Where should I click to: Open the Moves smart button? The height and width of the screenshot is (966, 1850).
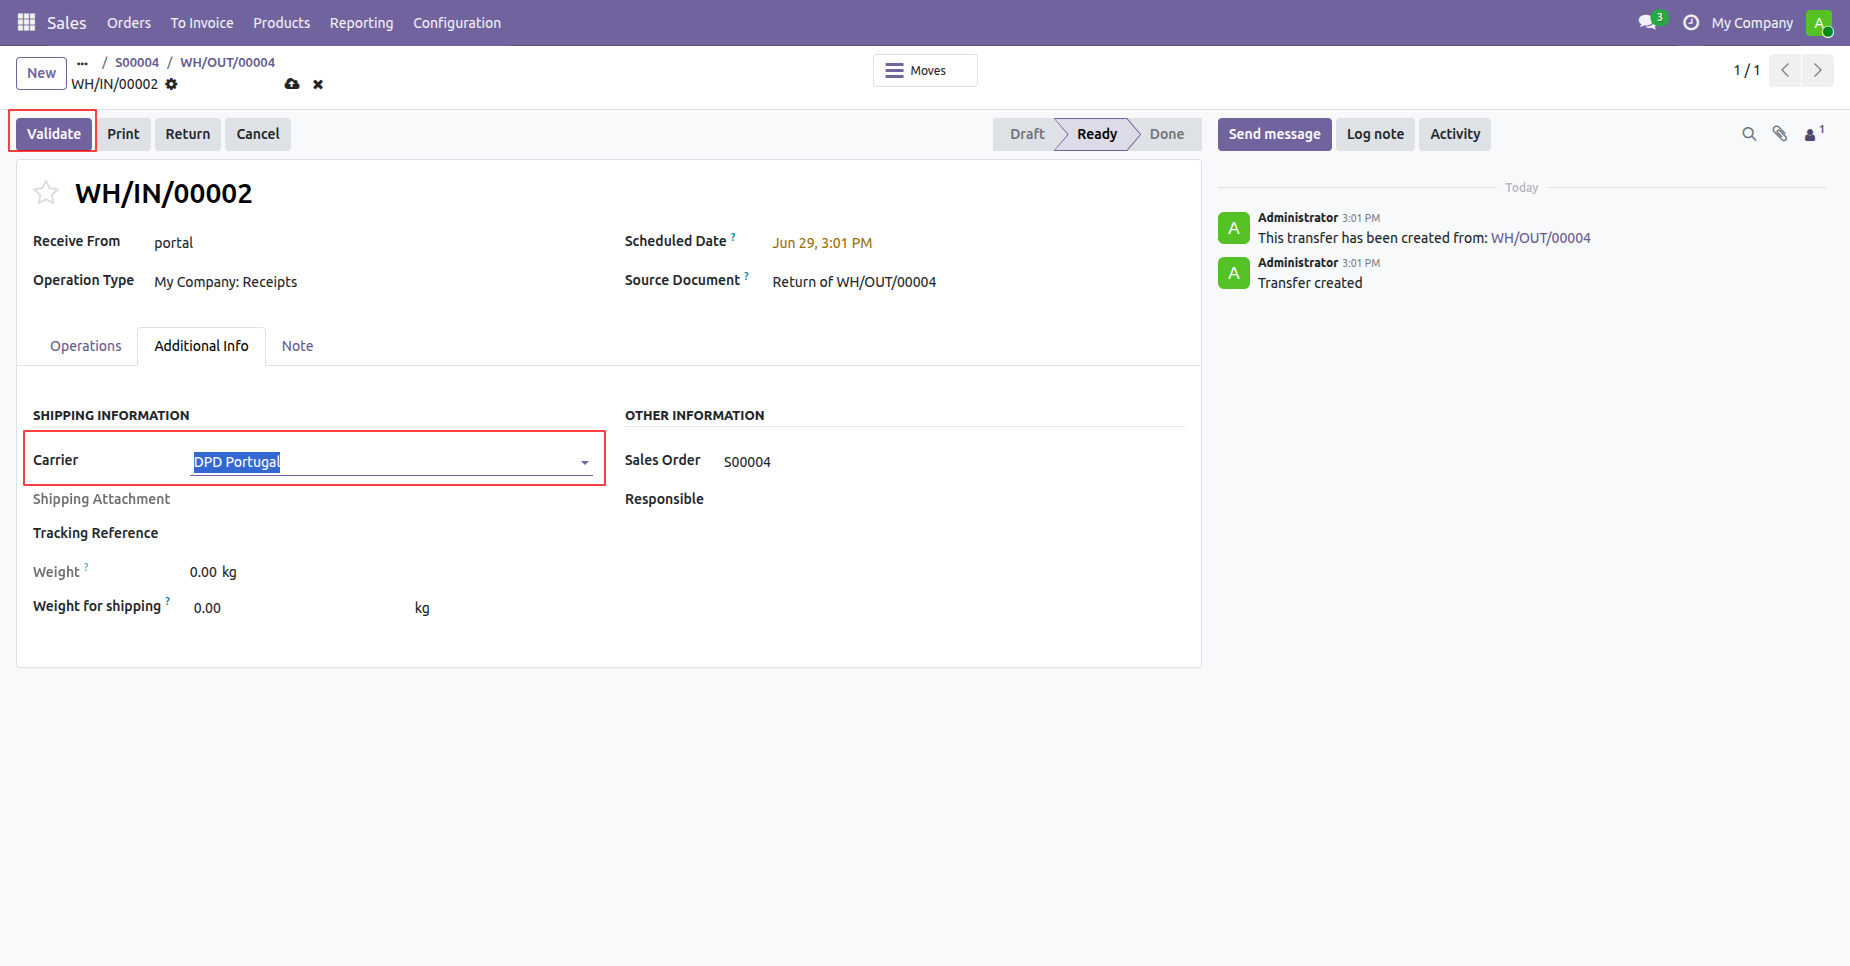(x=925, y=71)
